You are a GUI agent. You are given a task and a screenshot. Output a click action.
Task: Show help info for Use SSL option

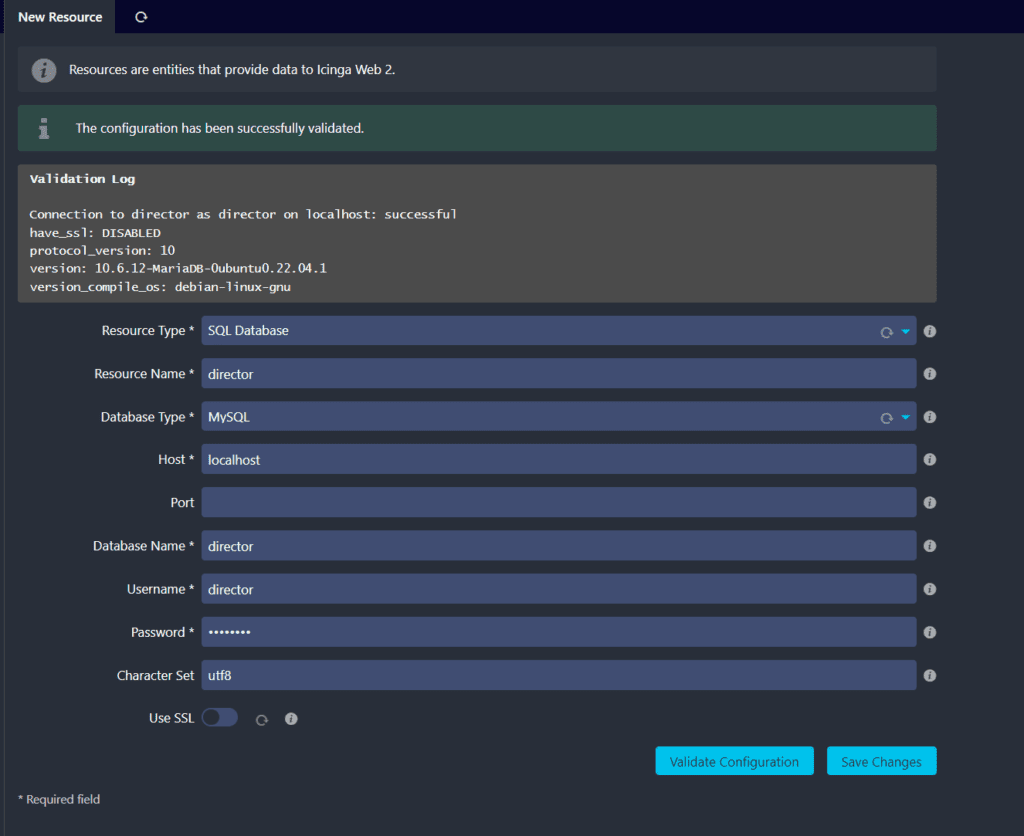(291, 719)
